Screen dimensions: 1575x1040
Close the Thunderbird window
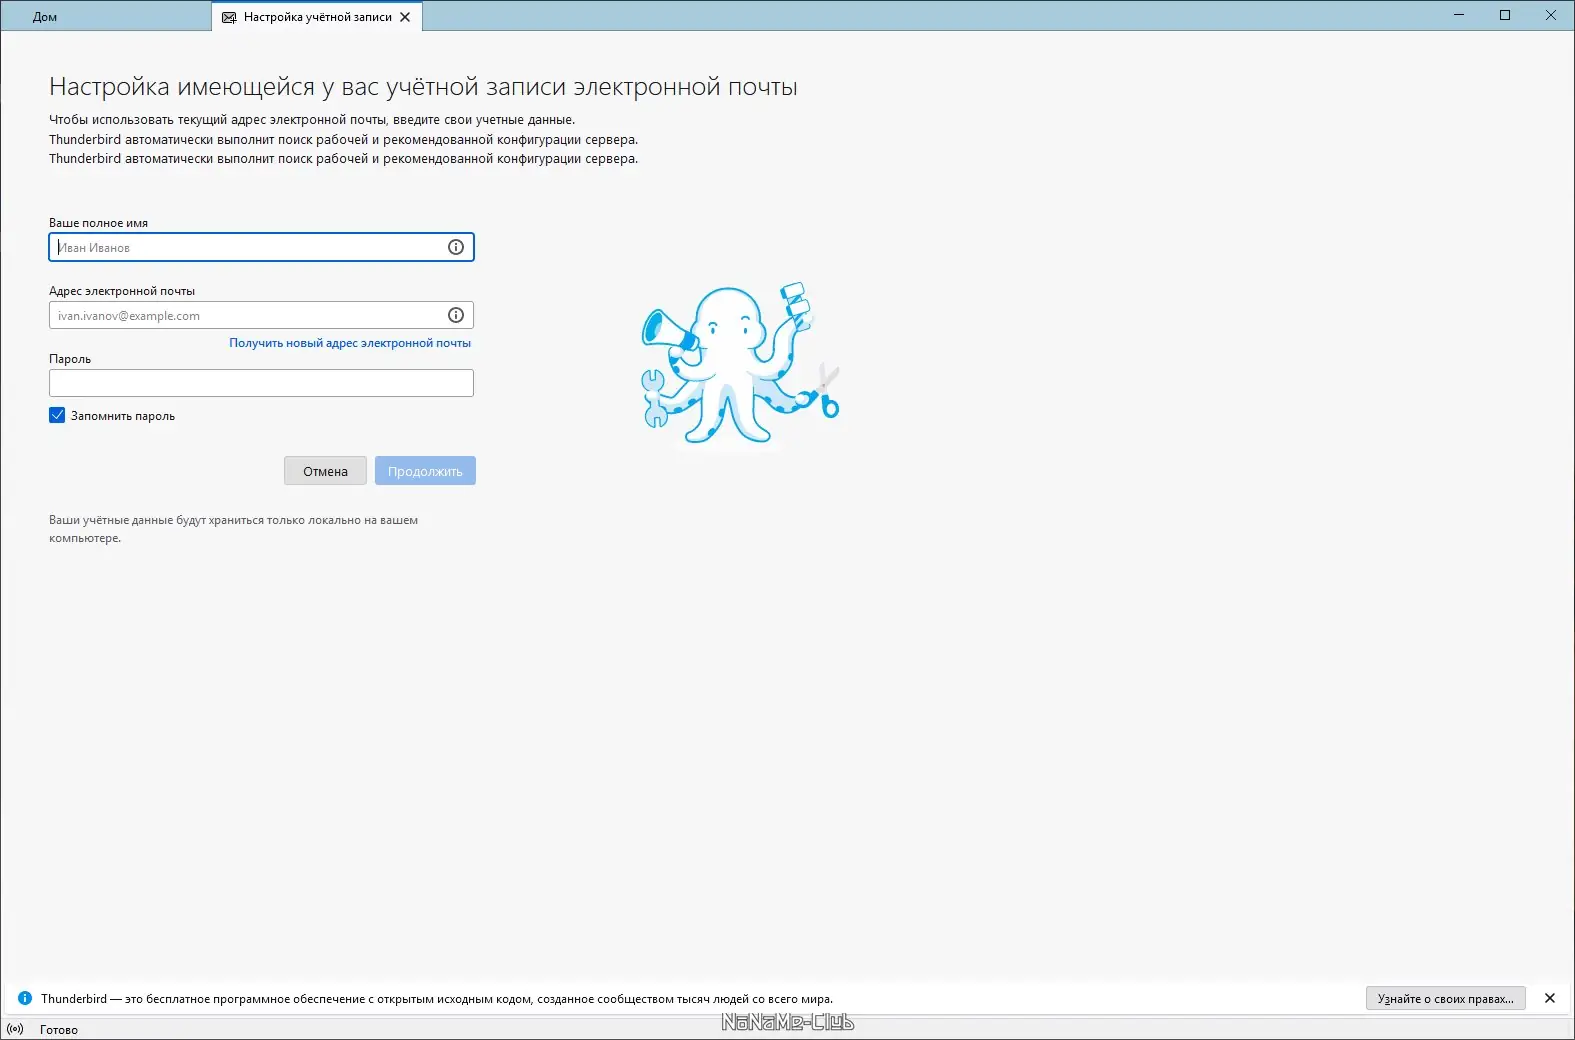1551,15
